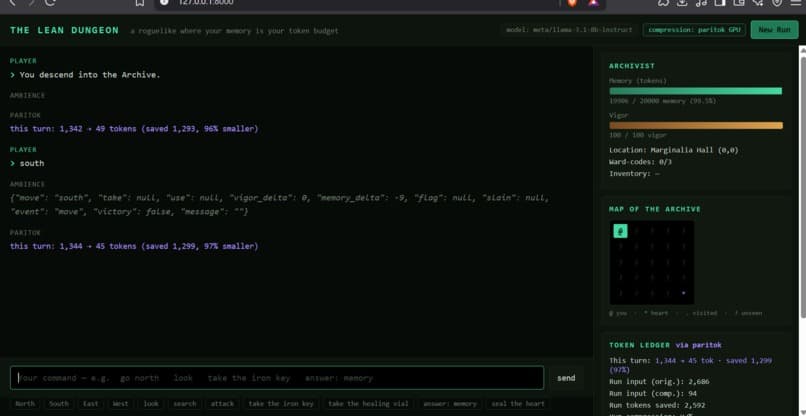This screenshot has height=416, width=806.
Task: Click the model: meta/llama badge
Action: click(570, 30)
